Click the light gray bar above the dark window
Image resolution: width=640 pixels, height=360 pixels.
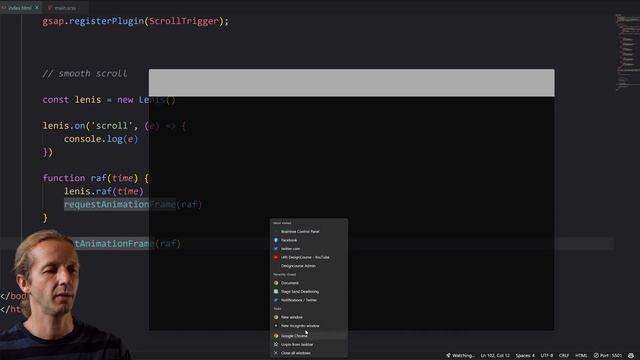351,83
